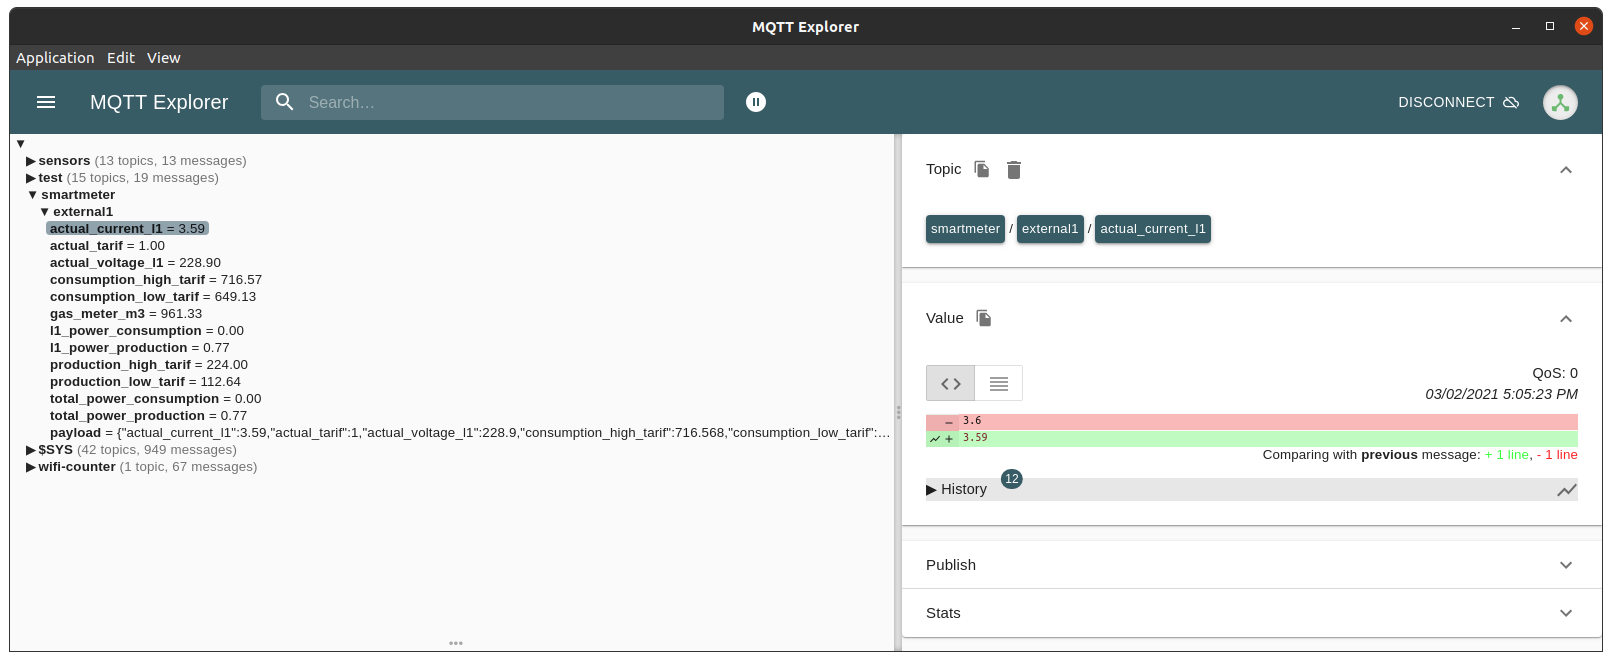1612x661 pixels.
Task: Collapse the external1 topic
Action: point(44,212)
